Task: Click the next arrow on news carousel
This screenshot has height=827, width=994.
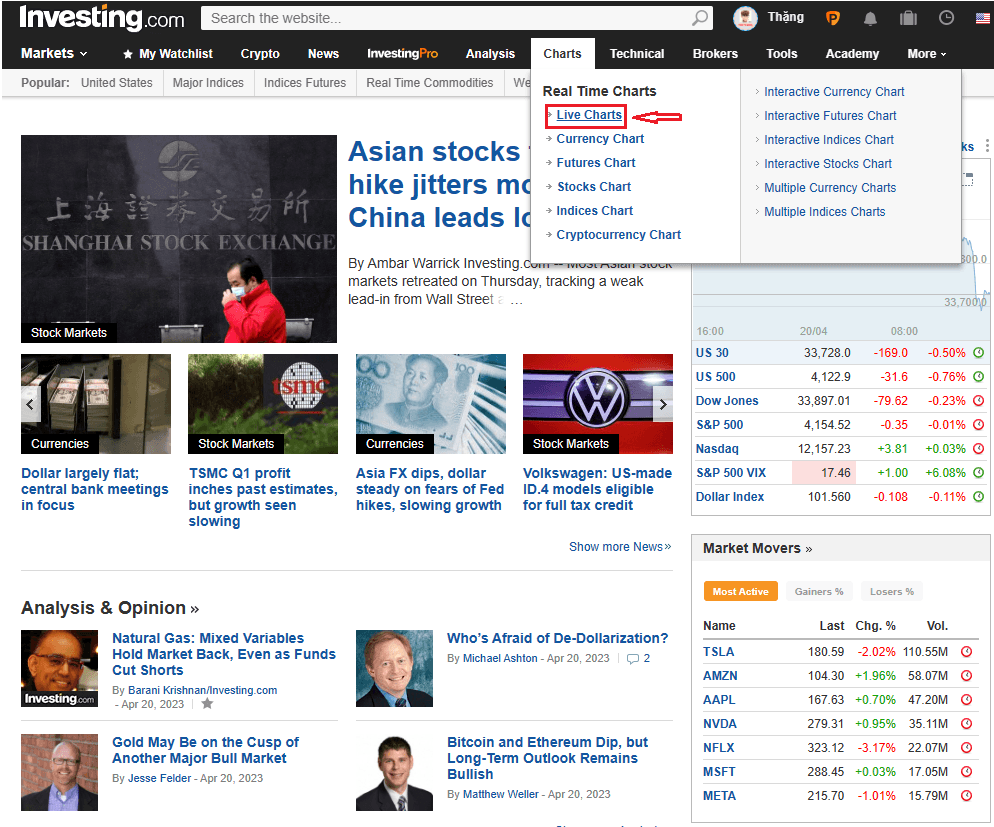Action: click(x=663, y=404)
